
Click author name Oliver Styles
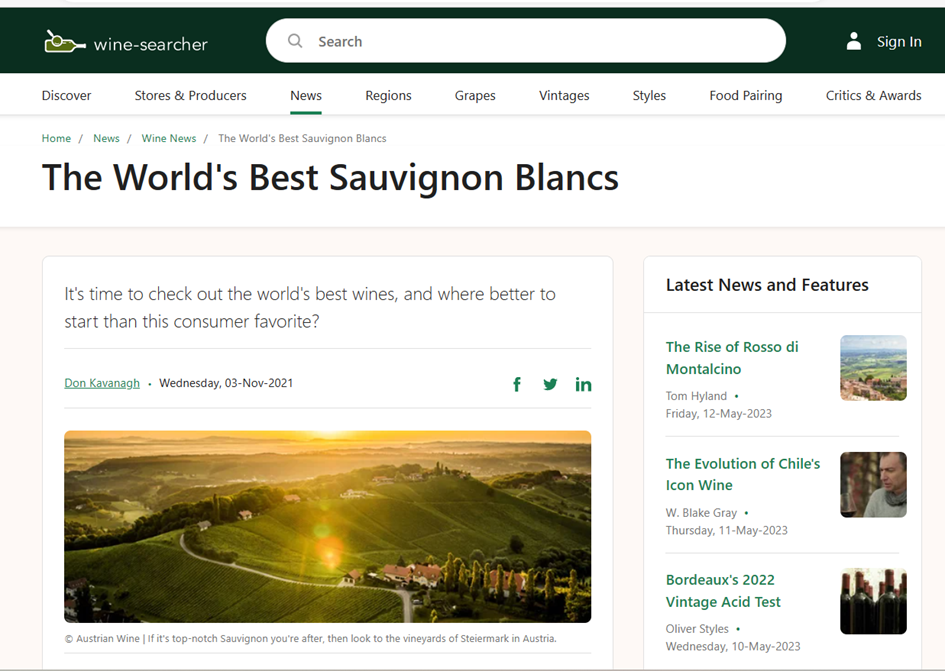click(697, 629)
